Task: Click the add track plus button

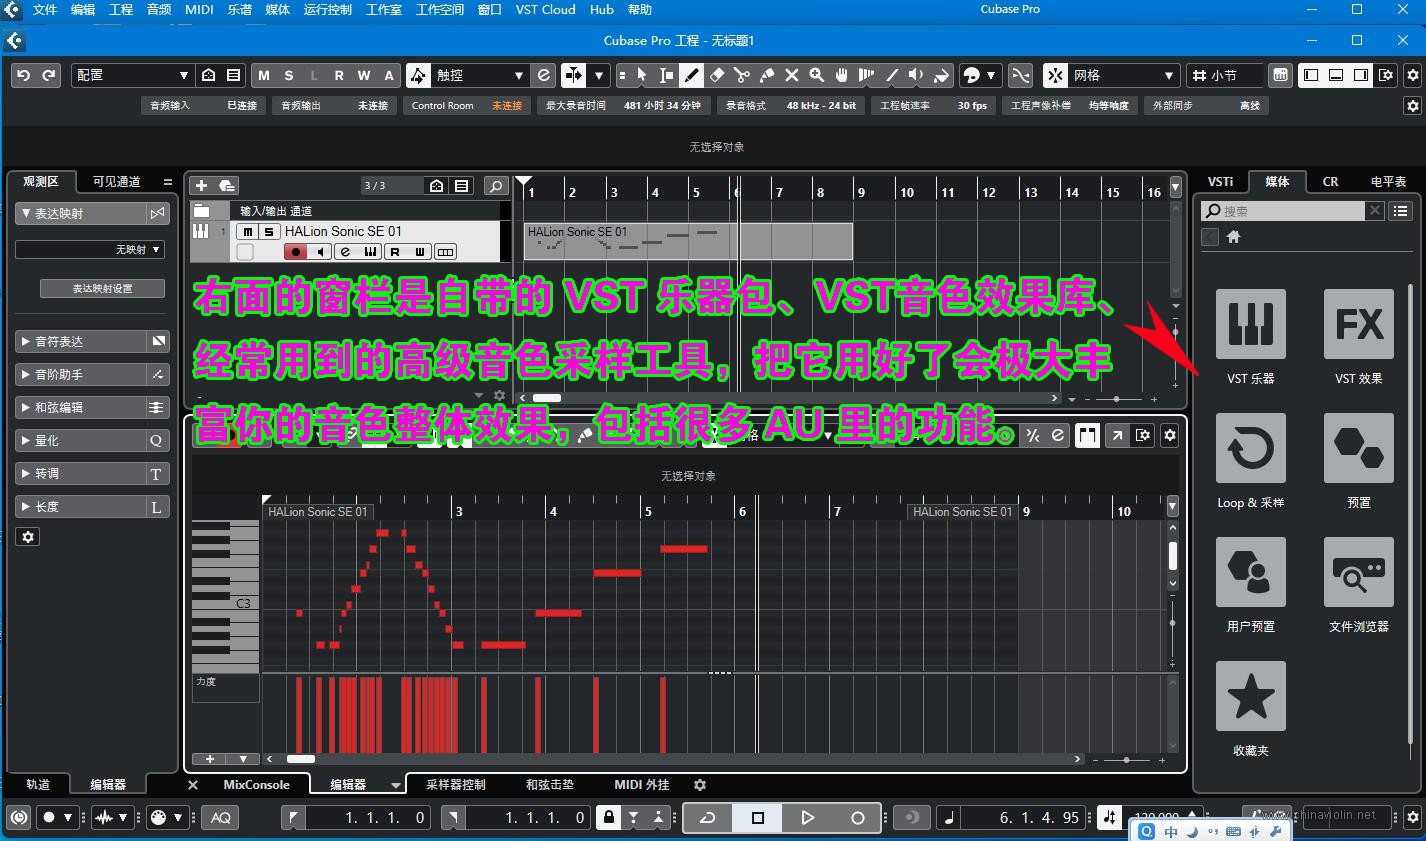Action: point(201,185)
